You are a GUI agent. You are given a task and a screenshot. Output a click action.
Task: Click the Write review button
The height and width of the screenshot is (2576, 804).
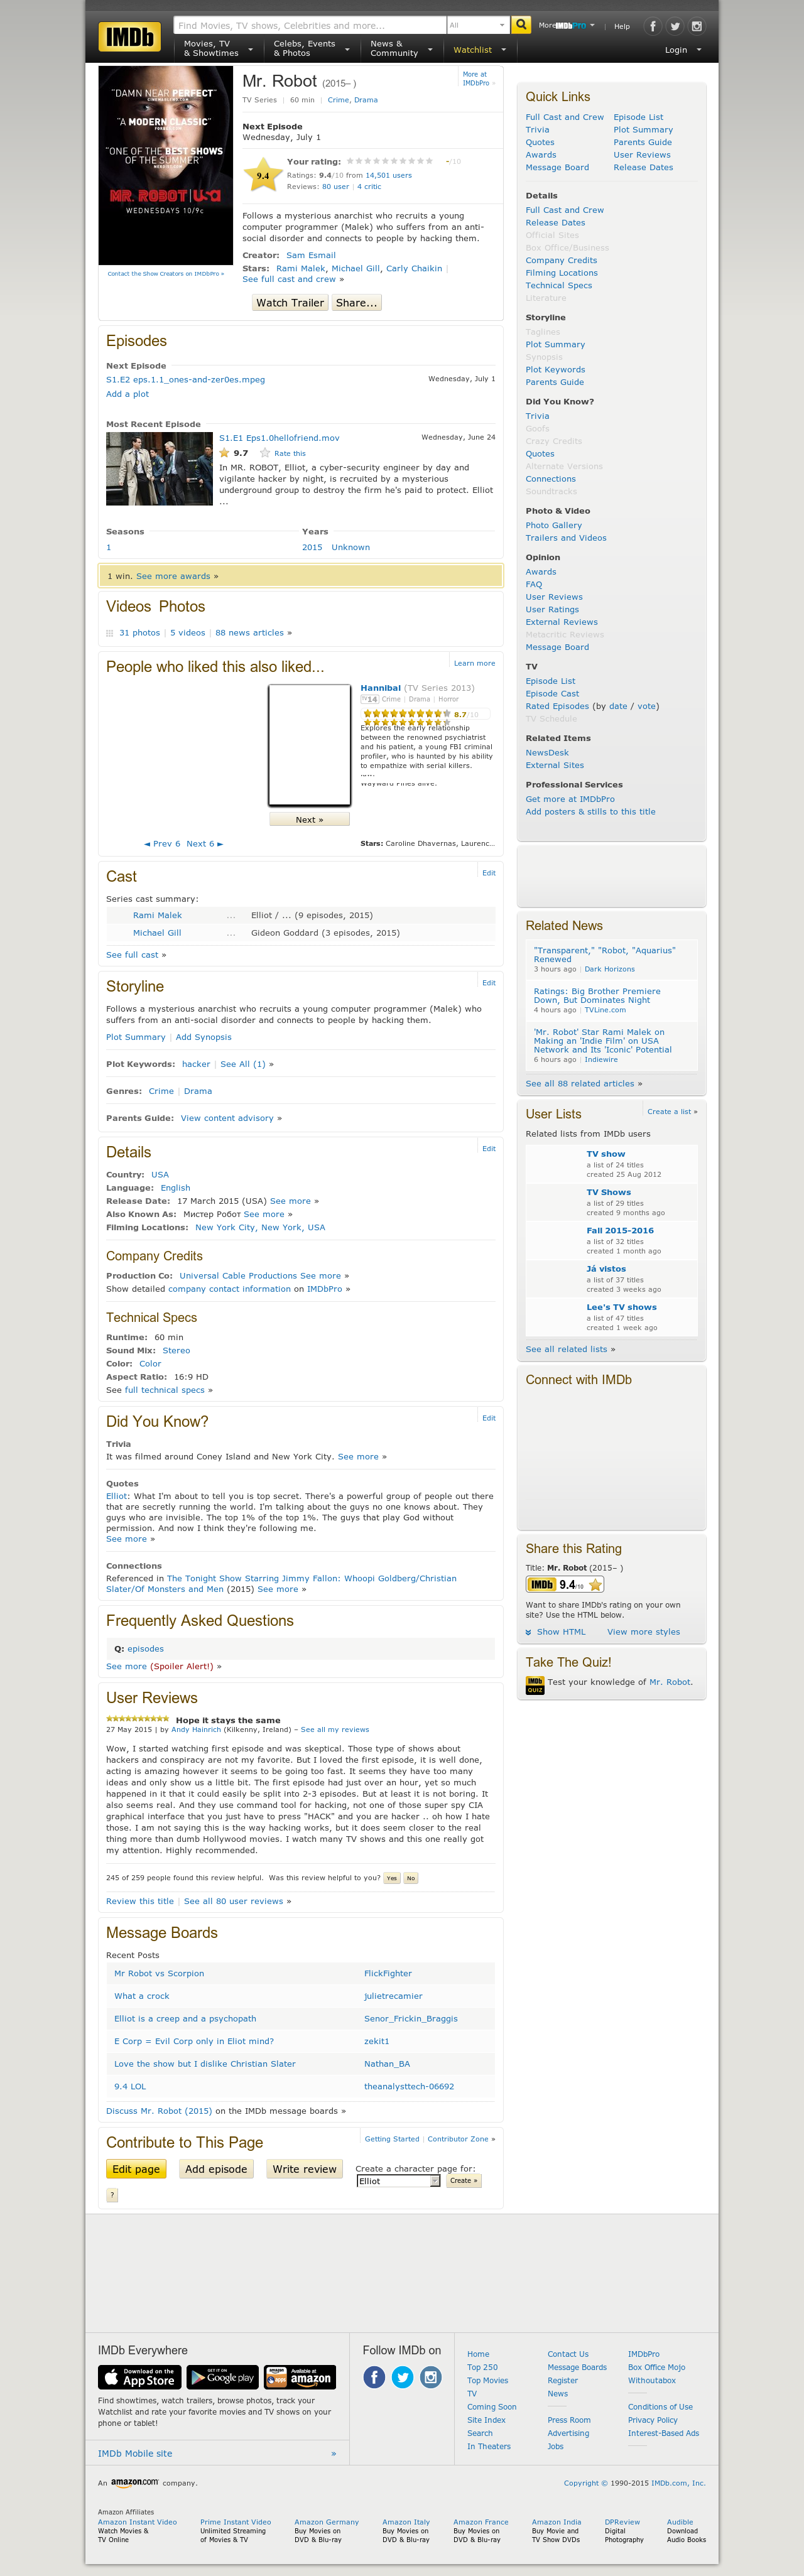click(x=304, y=2169)
